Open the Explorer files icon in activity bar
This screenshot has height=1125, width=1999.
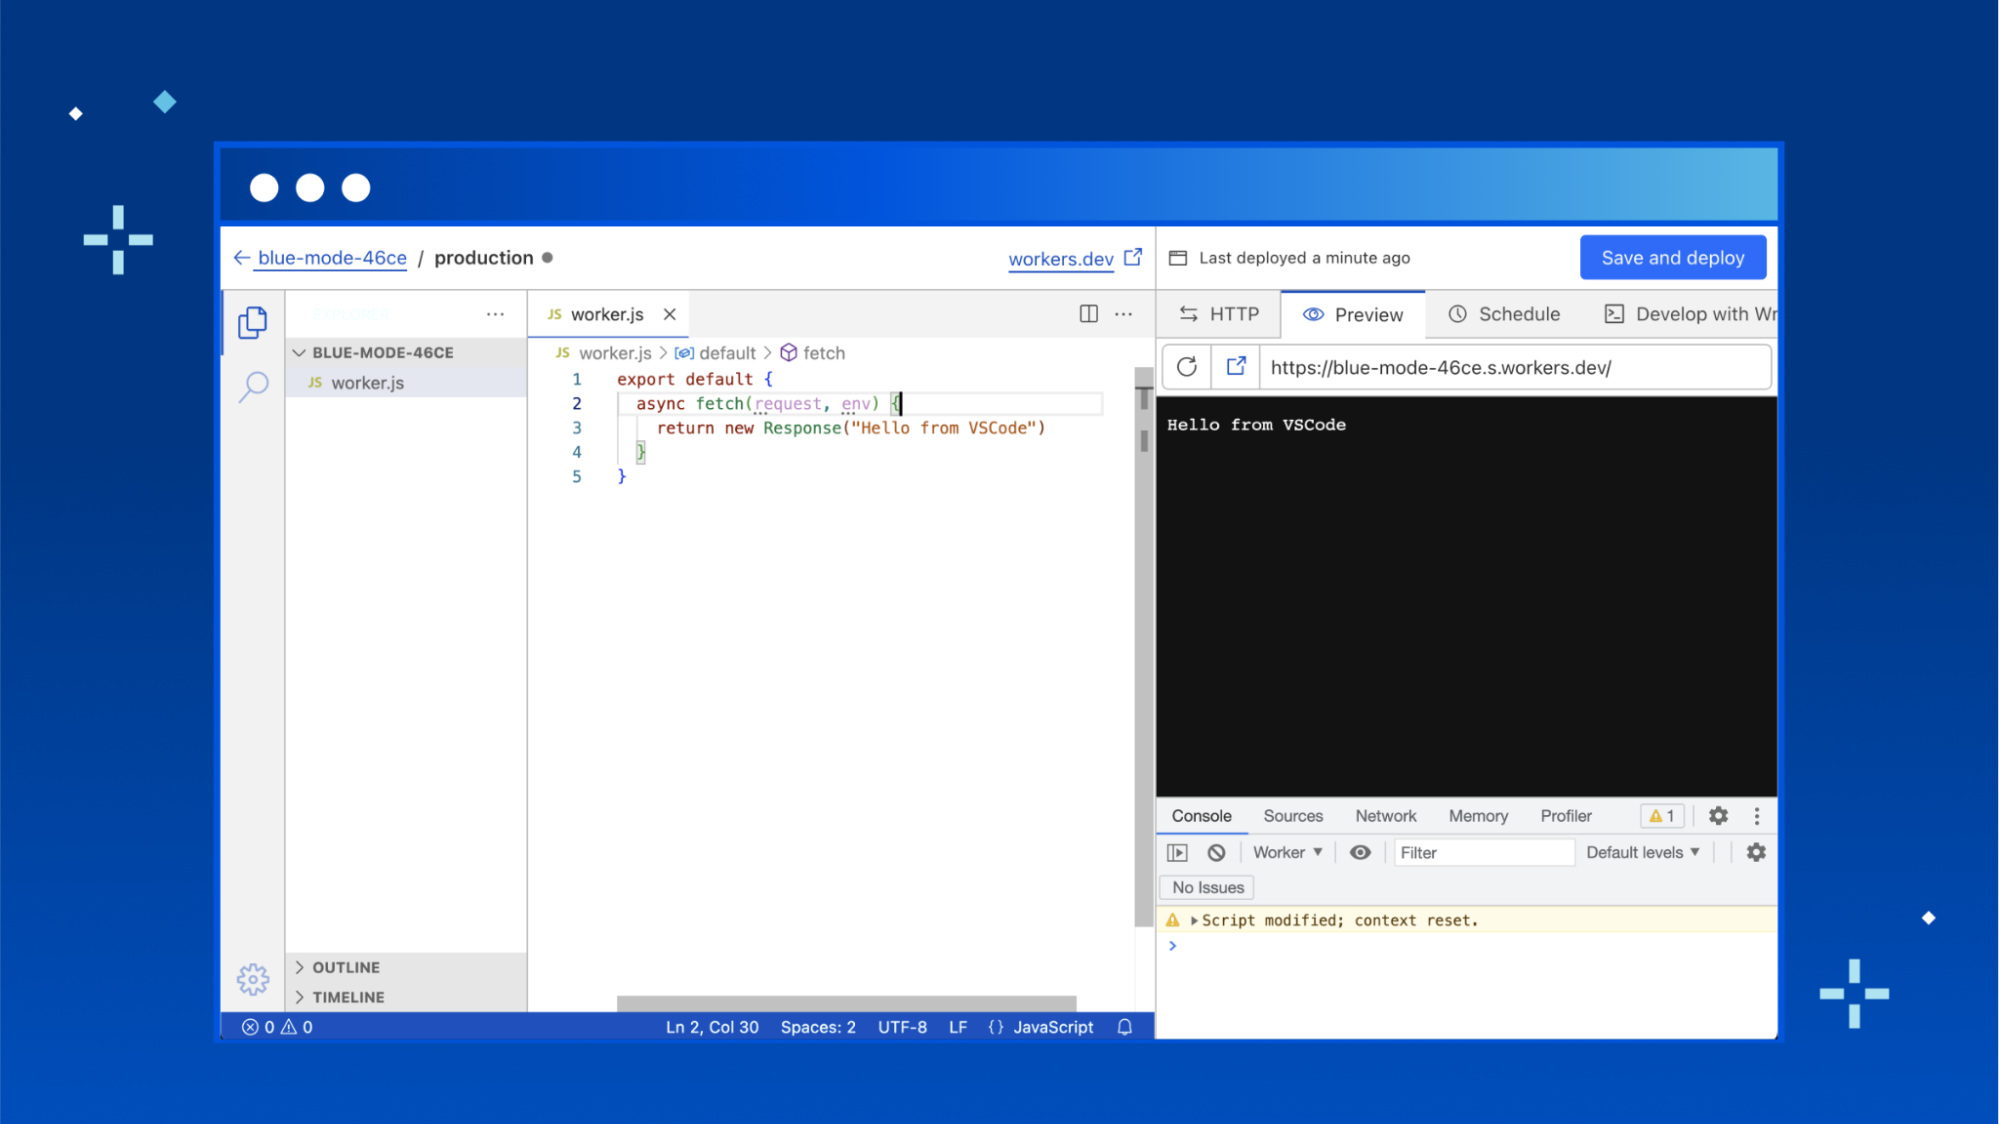(x=253, y=322)
